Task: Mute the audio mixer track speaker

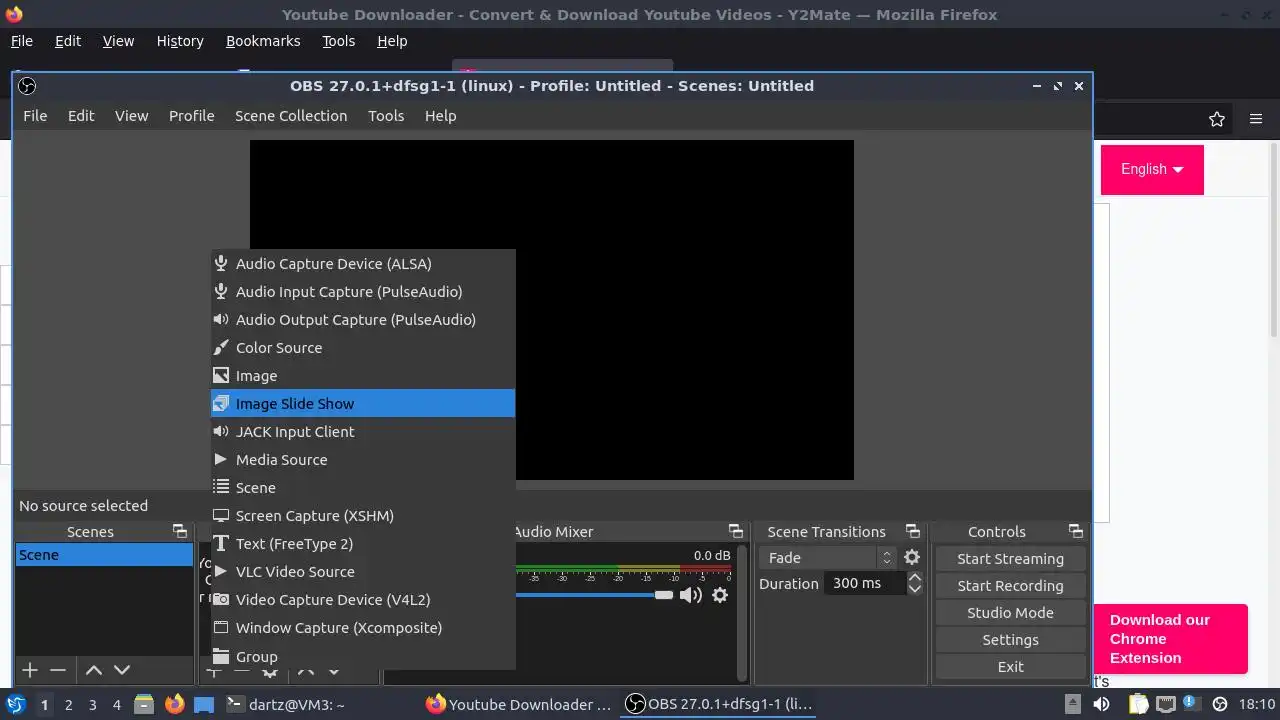Action: pos(690,595)
